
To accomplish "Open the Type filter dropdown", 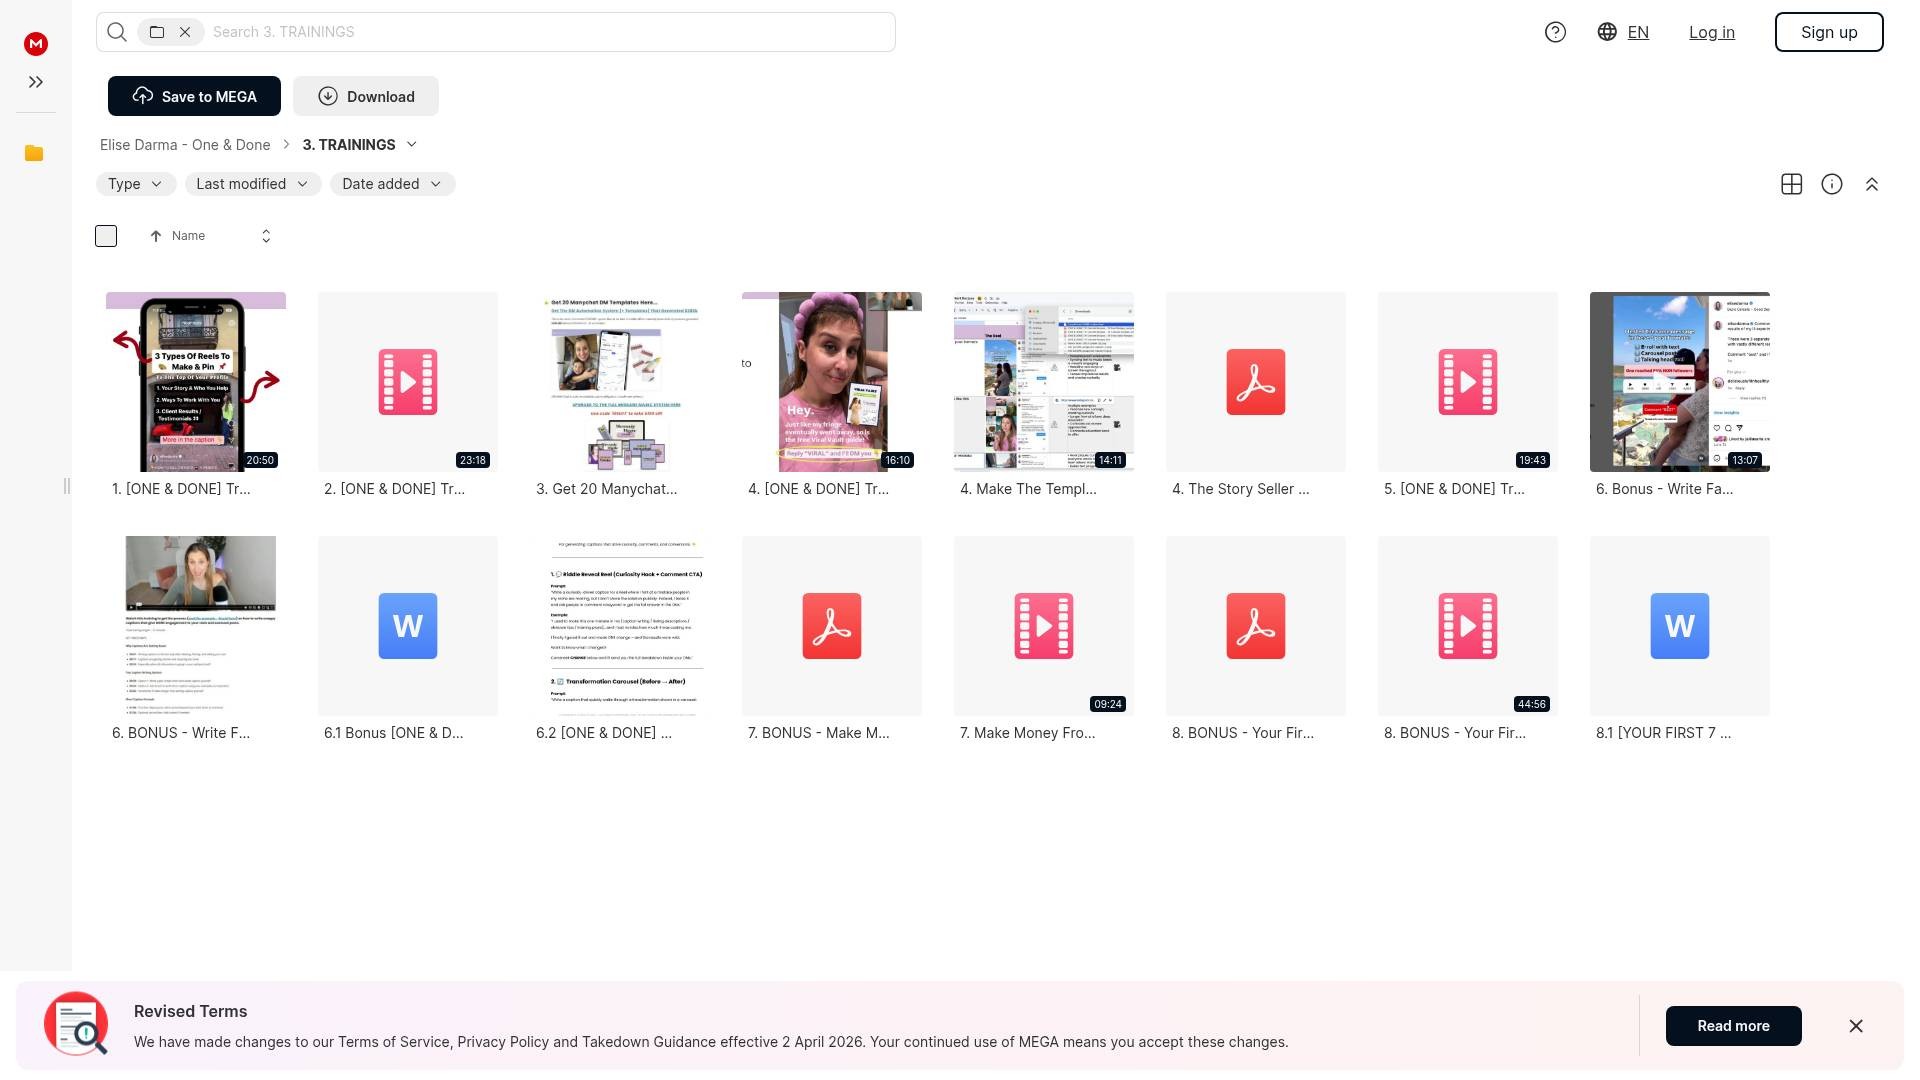I will (136, 184).
